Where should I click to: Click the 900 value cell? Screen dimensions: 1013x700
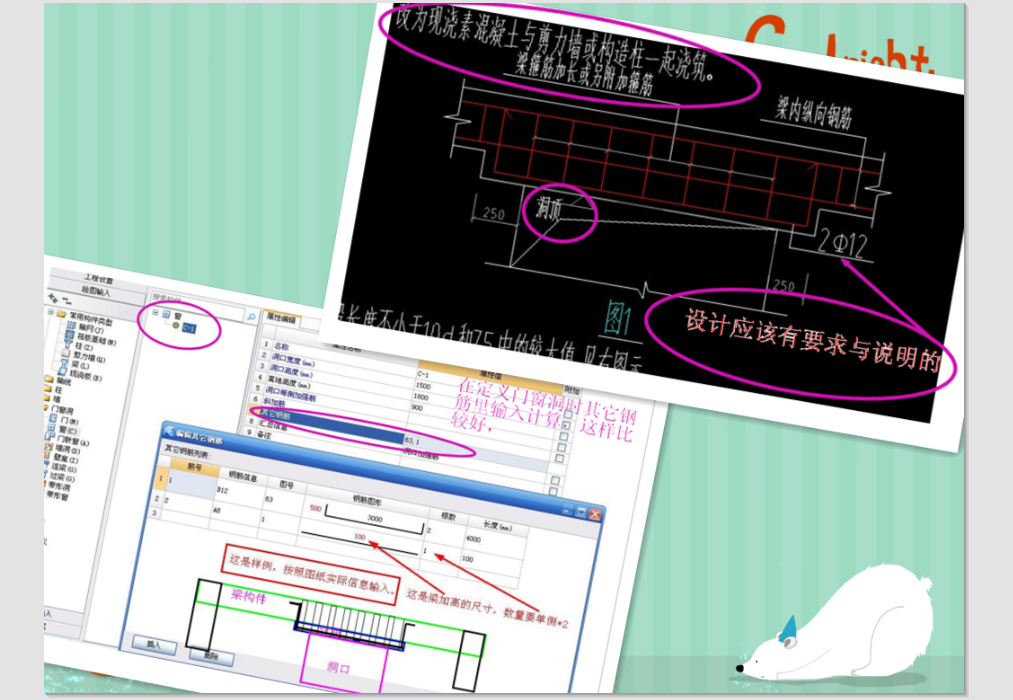417,407
